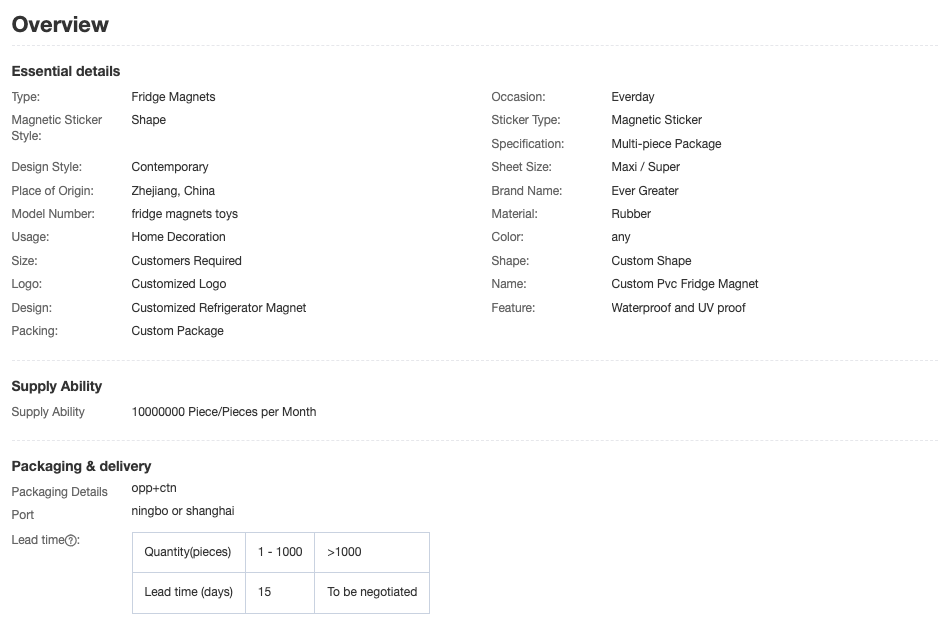Click the 'Ever Greater' brand name
This screenshot has width=947, height=622.
[645, 191]
